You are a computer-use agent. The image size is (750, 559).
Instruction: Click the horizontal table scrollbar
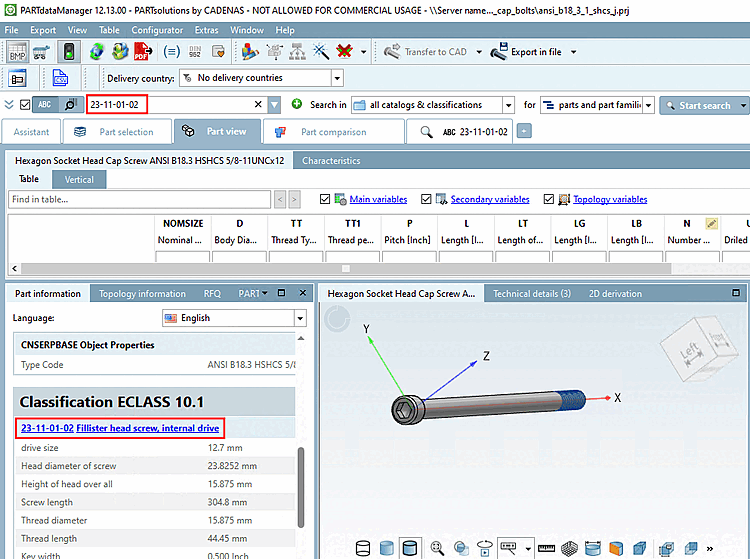tap(346, 268)
